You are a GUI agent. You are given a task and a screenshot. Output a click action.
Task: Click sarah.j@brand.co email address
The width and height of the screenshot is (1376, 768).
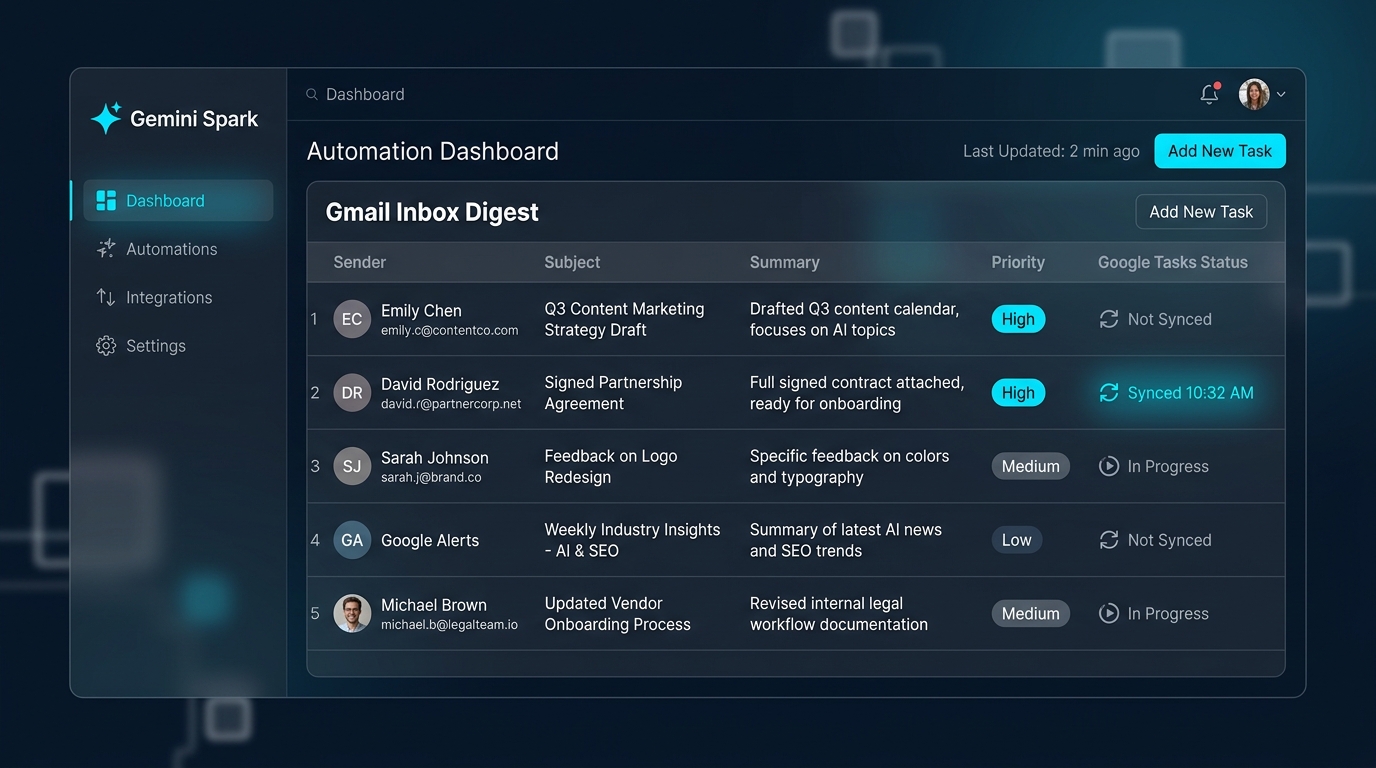[431, 477]
